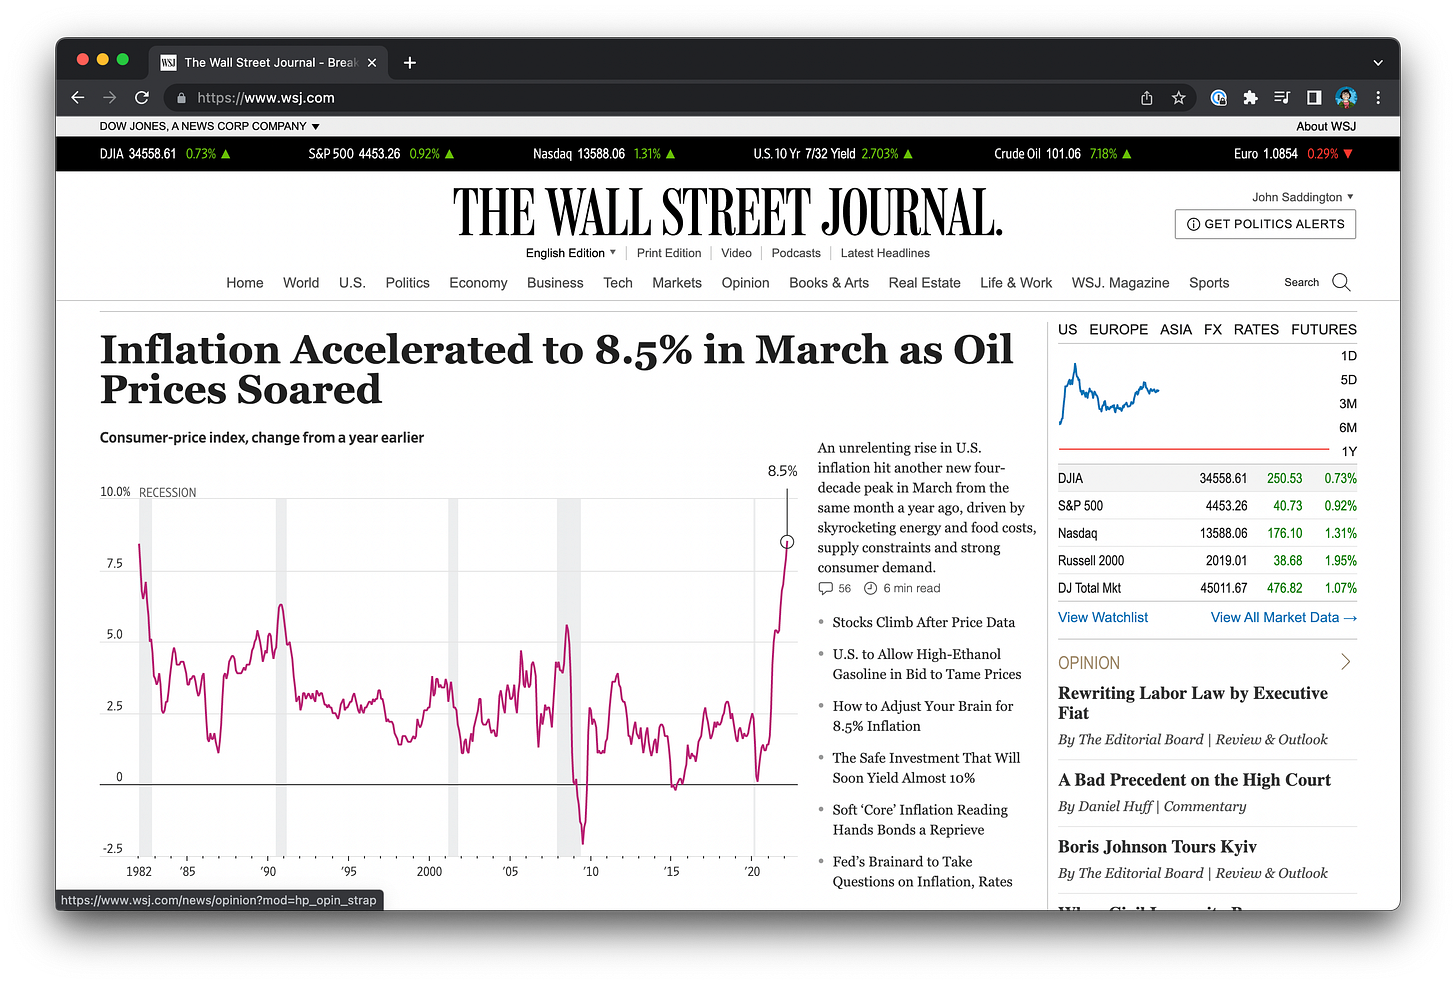Expand the Dow Jones, A News Corp Company dropdown

tap(209, 126)
